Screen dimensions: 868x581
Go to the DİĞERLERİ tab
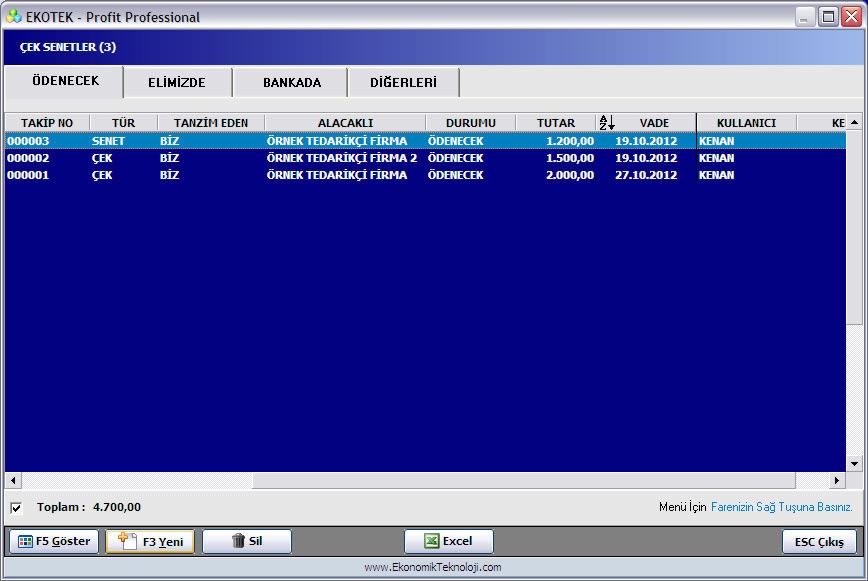click(403, 82)
